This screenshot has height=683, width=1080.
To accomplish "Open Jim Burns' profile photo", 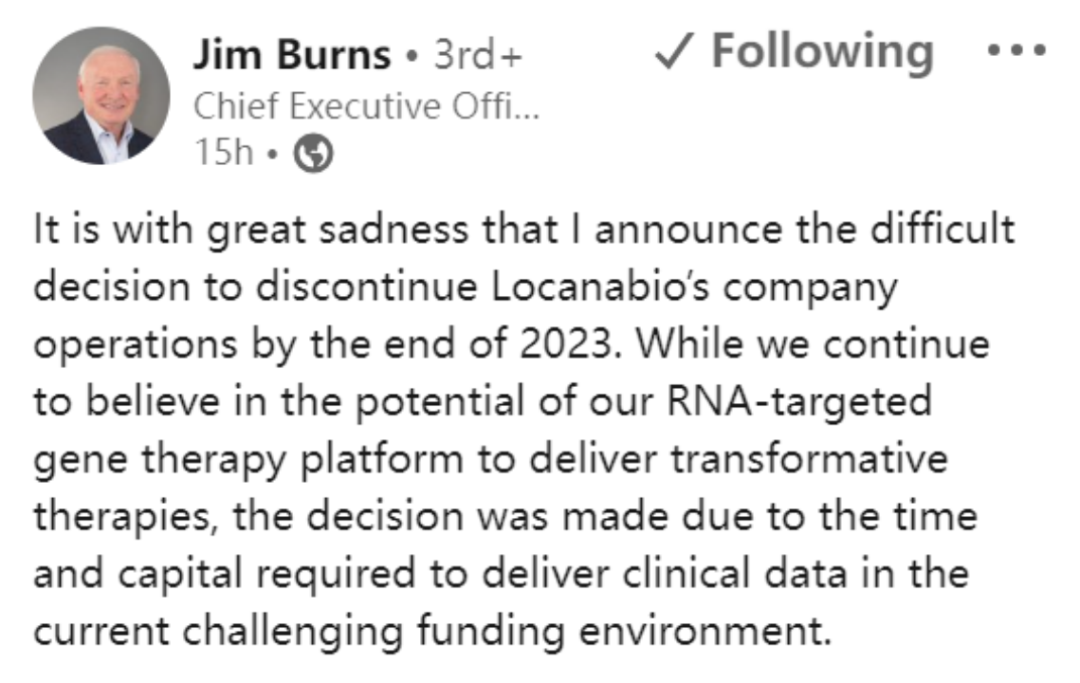I will tap(101, 96).
